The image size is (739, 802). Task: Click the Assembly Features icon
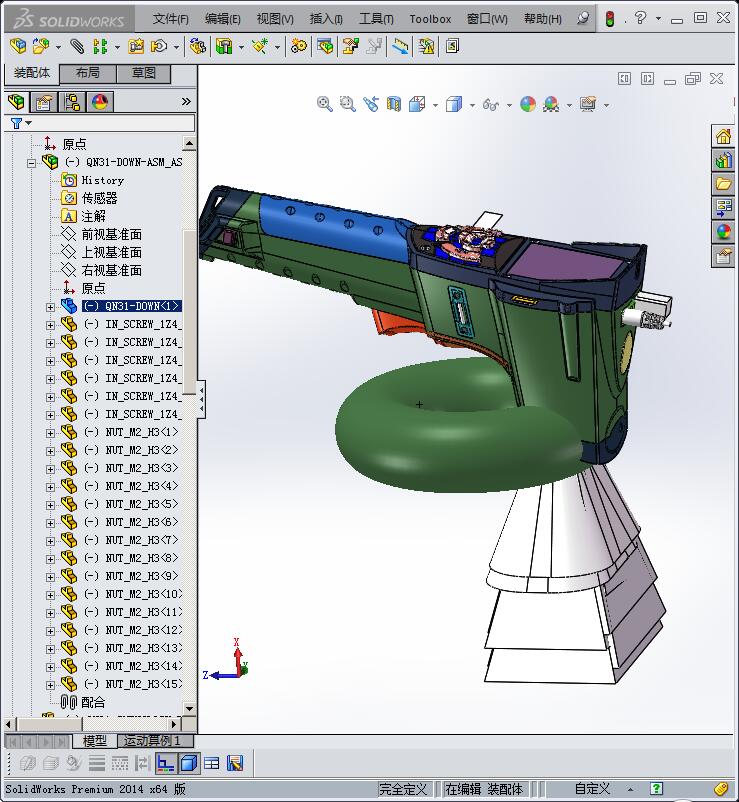(224, 47)
